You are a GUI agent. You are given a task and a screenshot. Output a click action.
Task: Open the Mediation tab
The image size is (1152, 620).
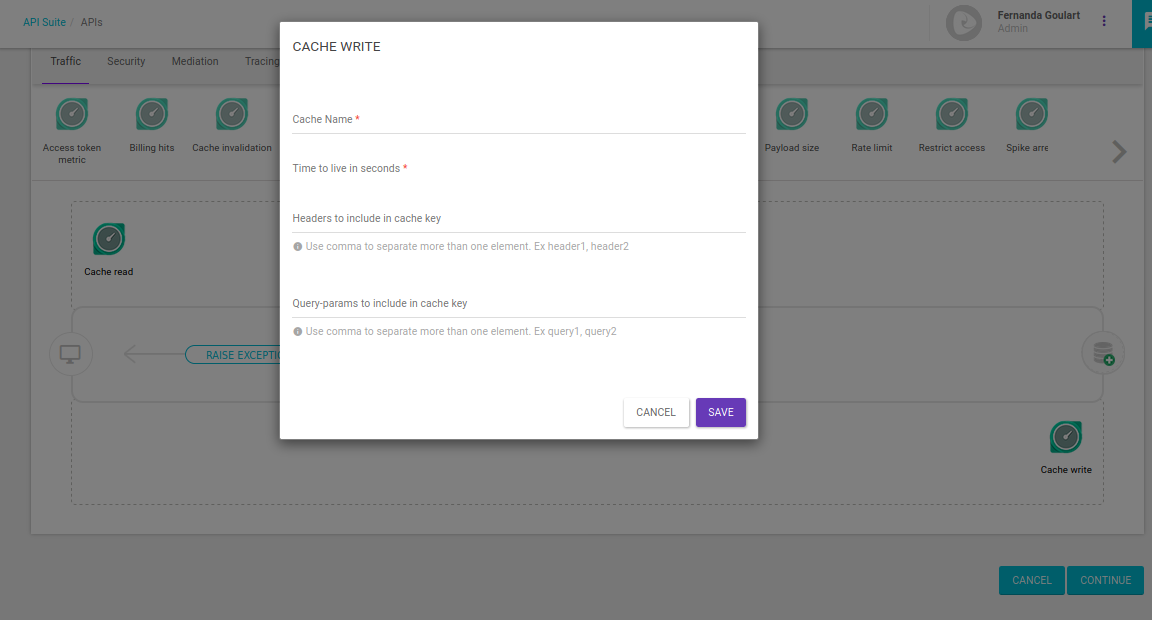pyautogui.click(x=195, y=62)
